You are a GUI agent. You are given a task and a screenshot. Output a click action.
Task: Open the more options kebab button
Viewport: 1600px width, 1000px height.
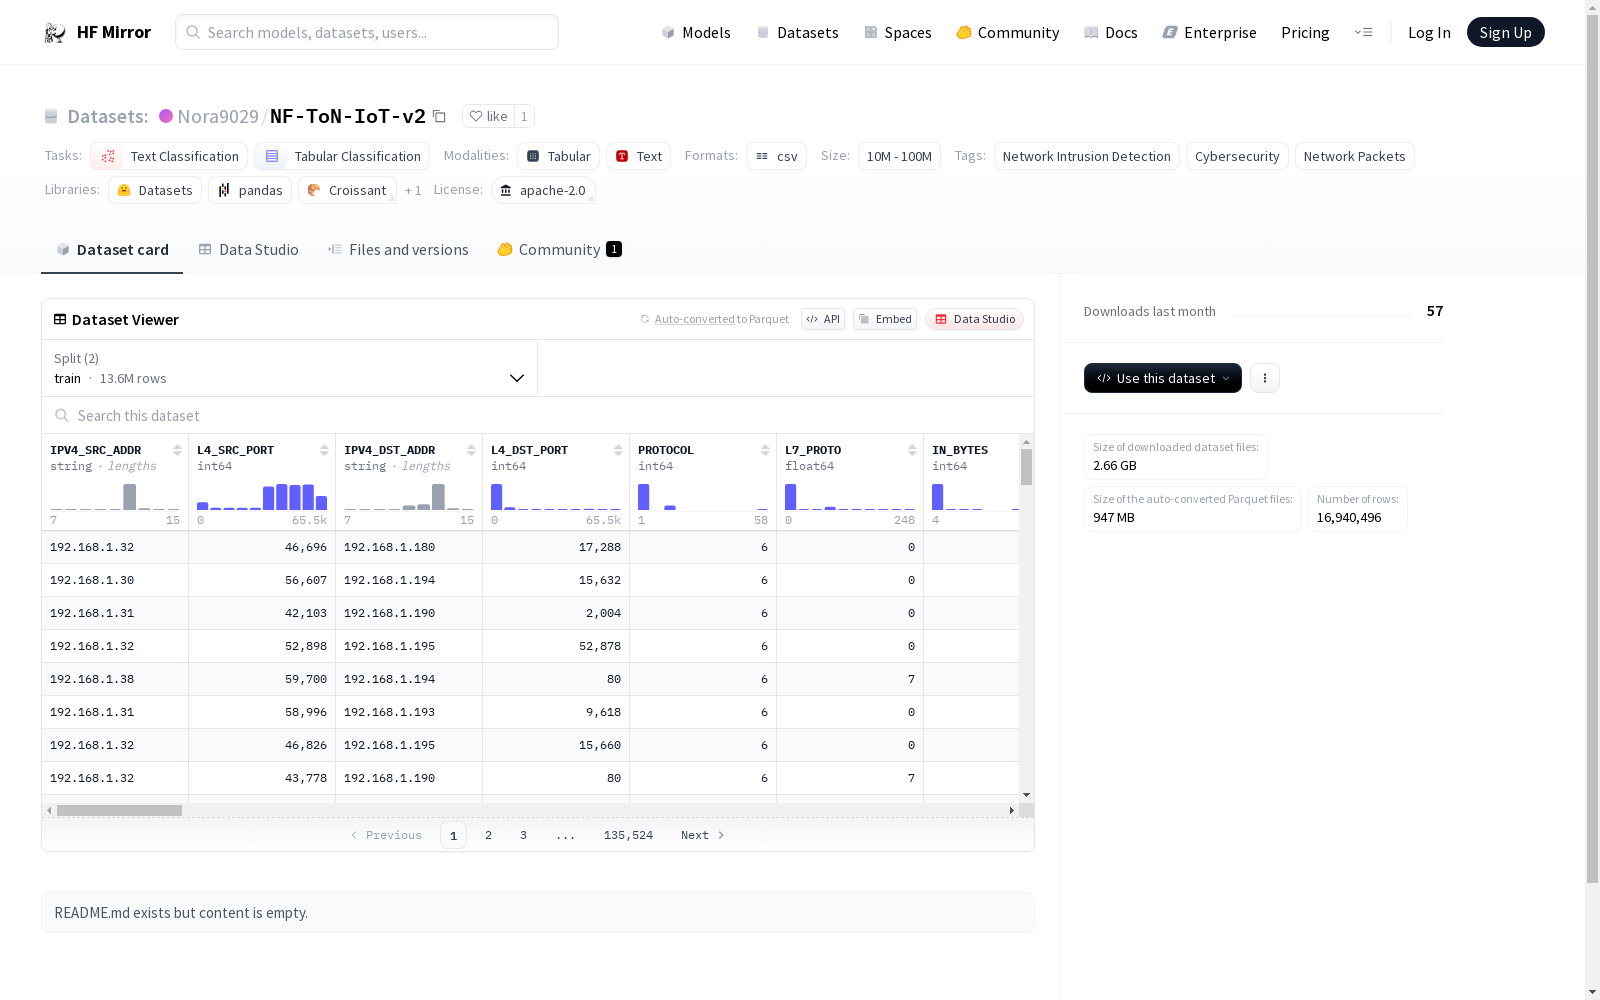(x=1265, y=378)
